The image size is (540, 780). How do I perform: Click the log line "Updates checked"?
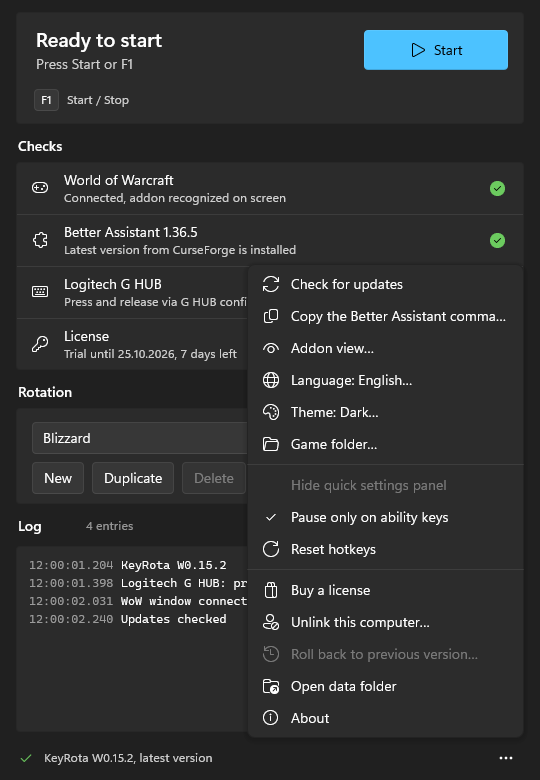(174, 619)
